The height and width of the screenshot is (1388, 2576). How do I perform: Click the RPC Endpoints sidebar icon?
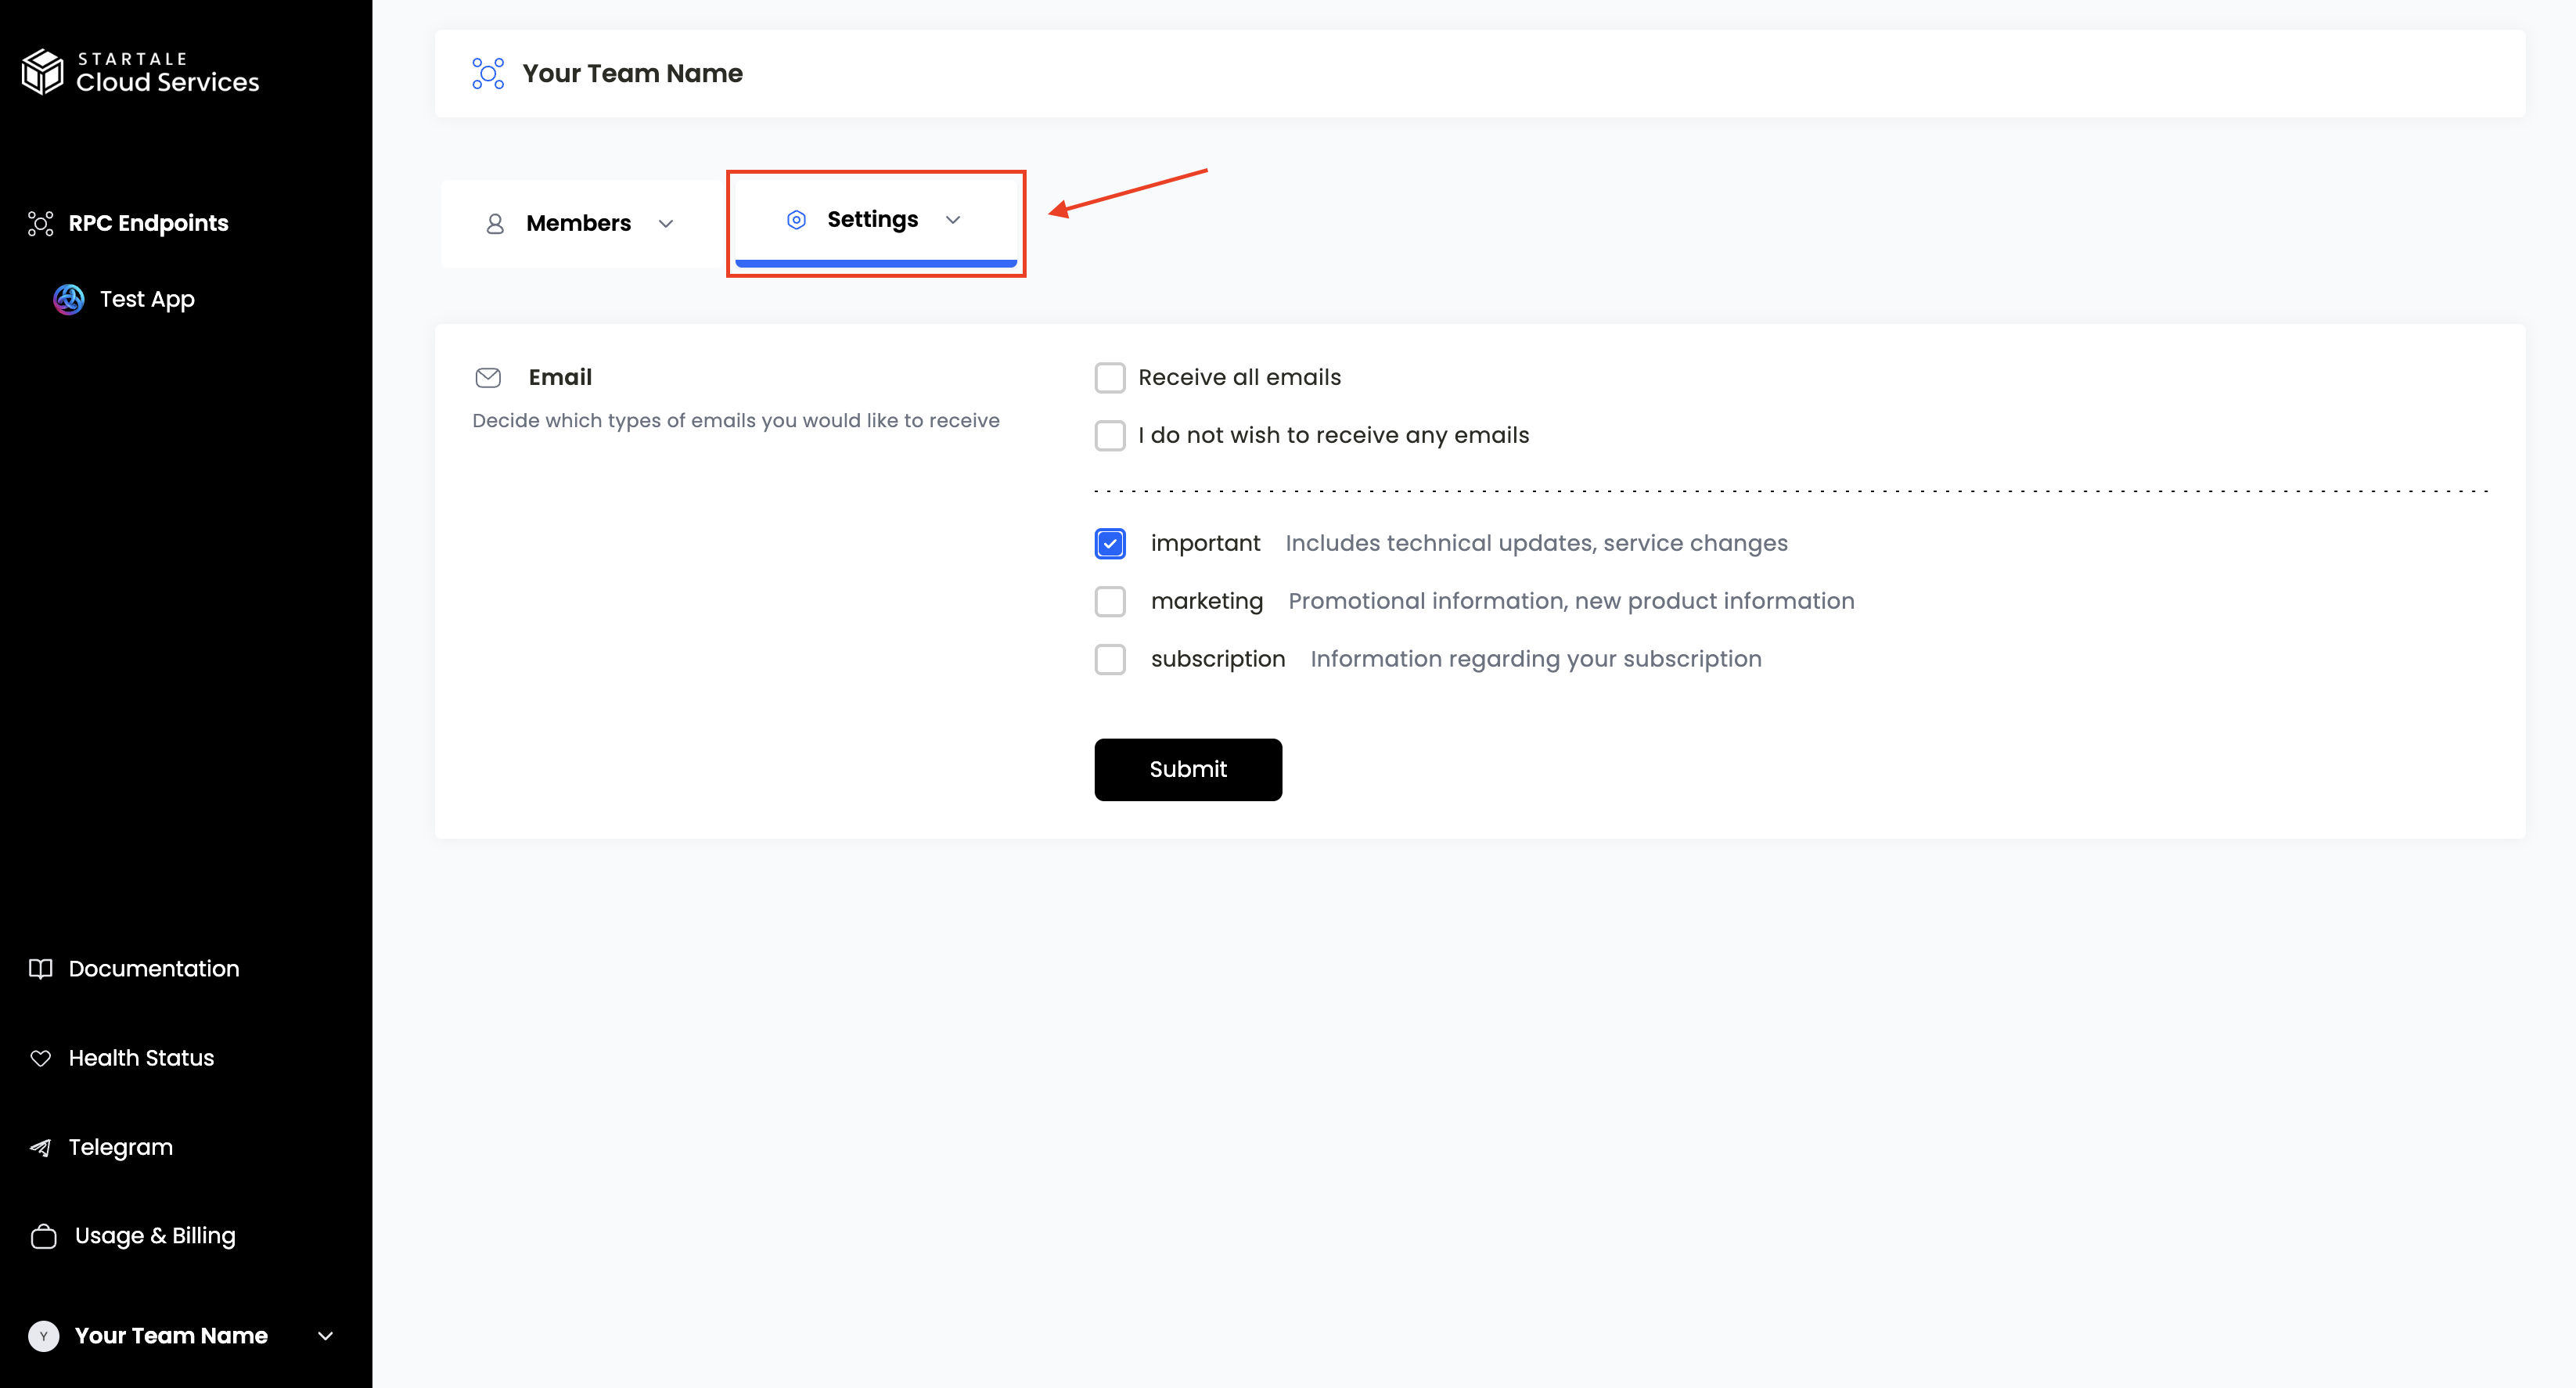40,223
